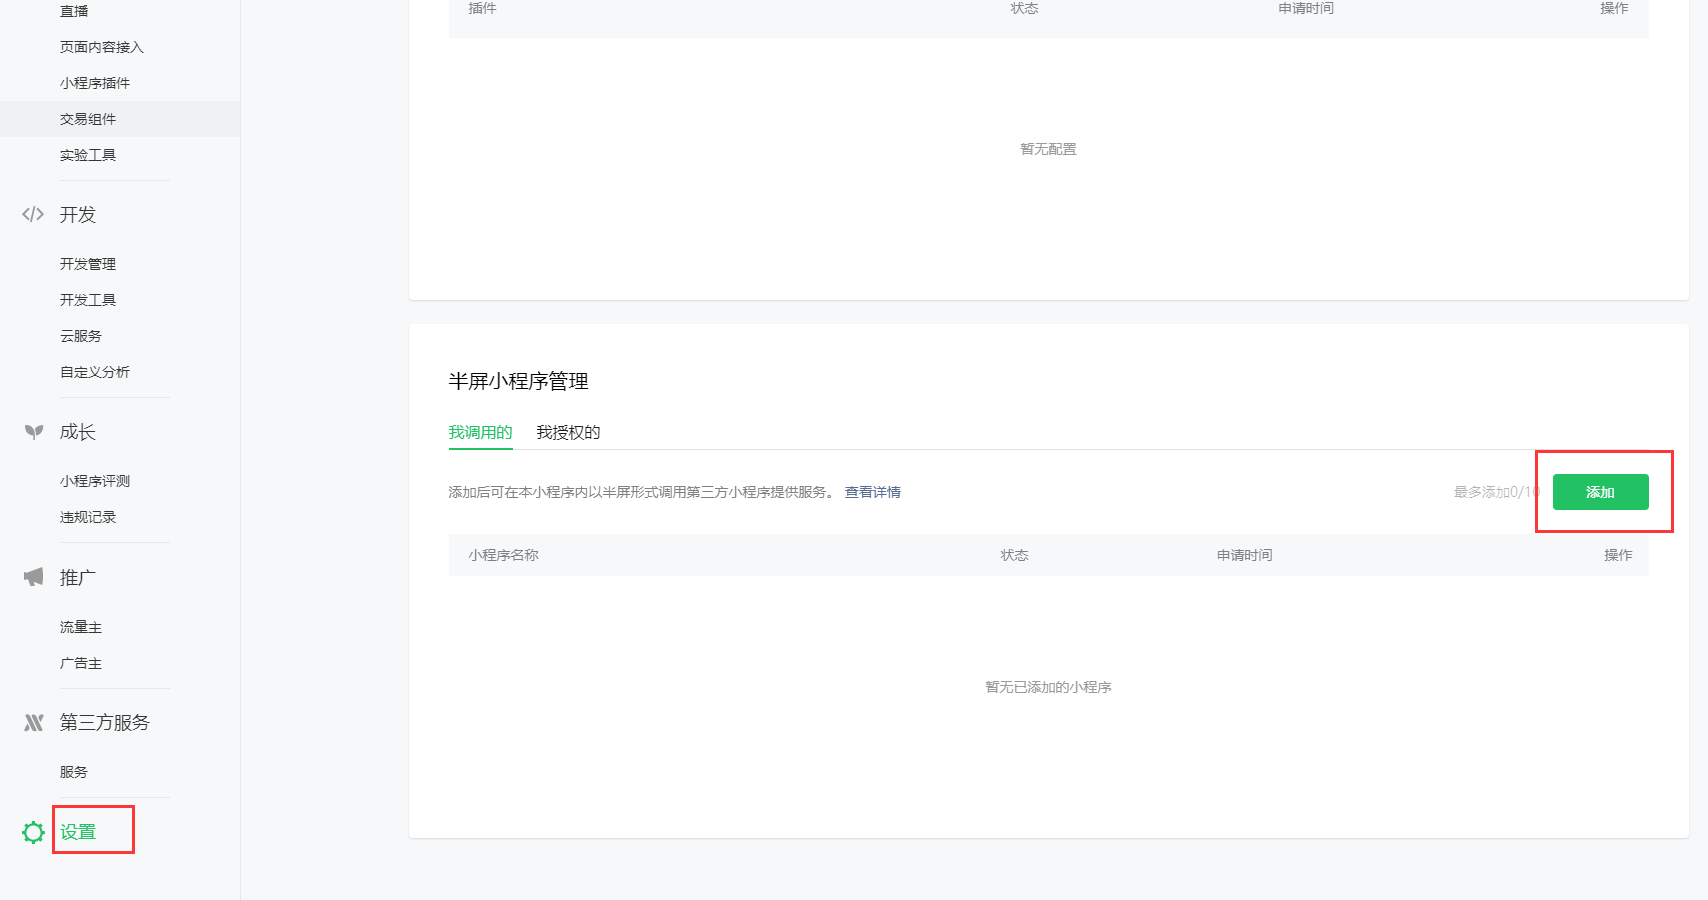Click the 第三方服务 section heading
This screenshot has width=1708, height=900.
[105, 723]
